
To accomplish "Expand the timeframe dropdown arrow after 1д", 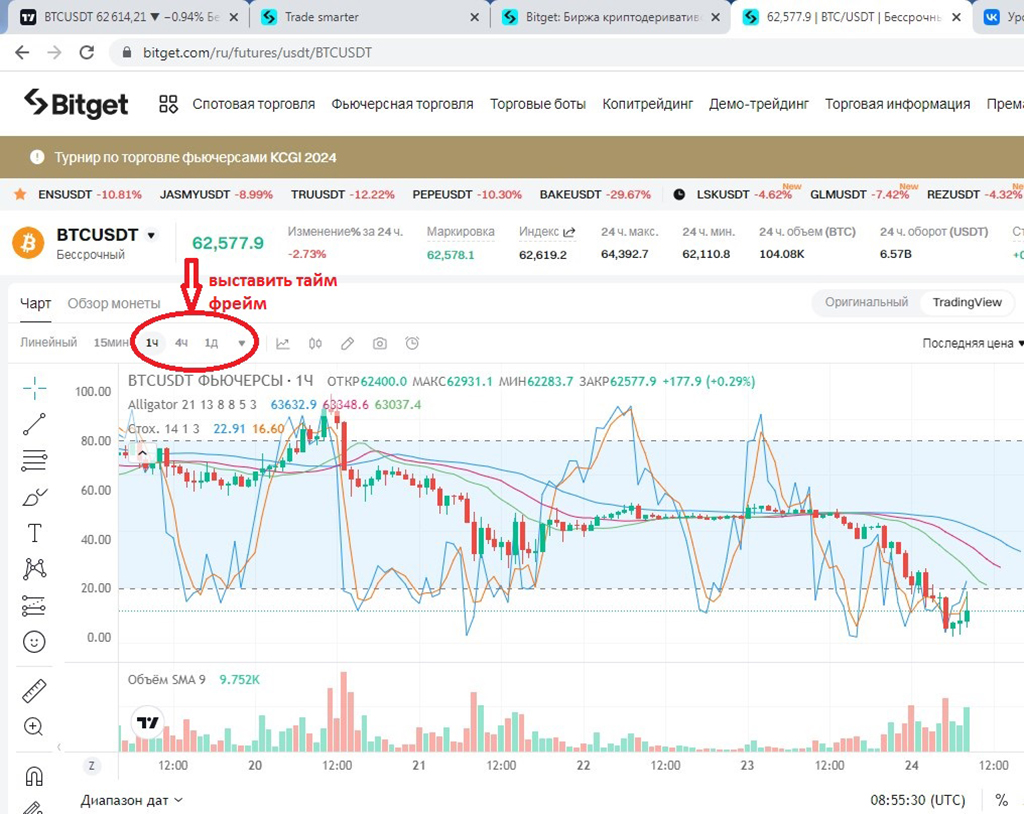I will point(241,343).
